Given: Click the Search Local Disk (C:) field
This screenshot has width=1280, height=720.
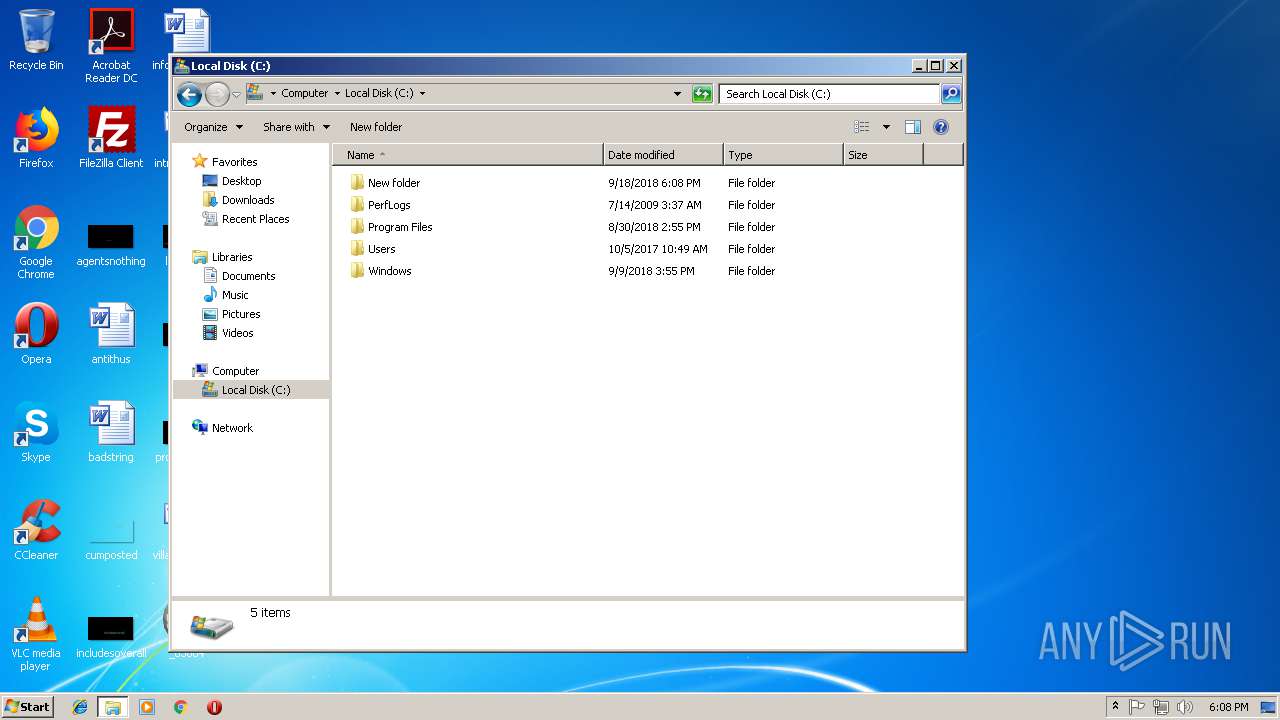Looking at the screenshot, I should point(829,94).
